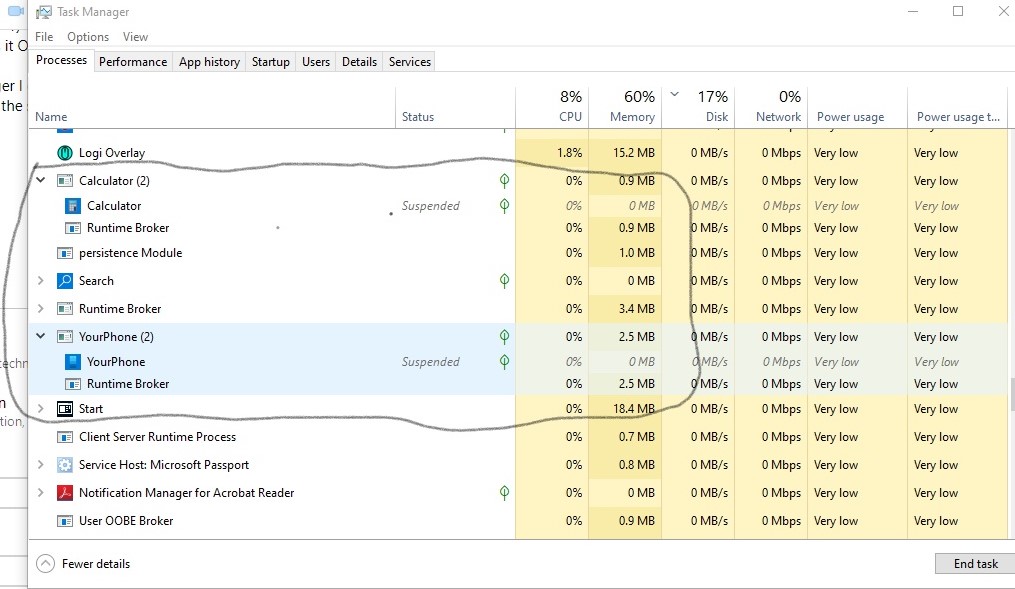
Task: Click the leaf icon on Acrobat Reader row
Action: point(504,493)
